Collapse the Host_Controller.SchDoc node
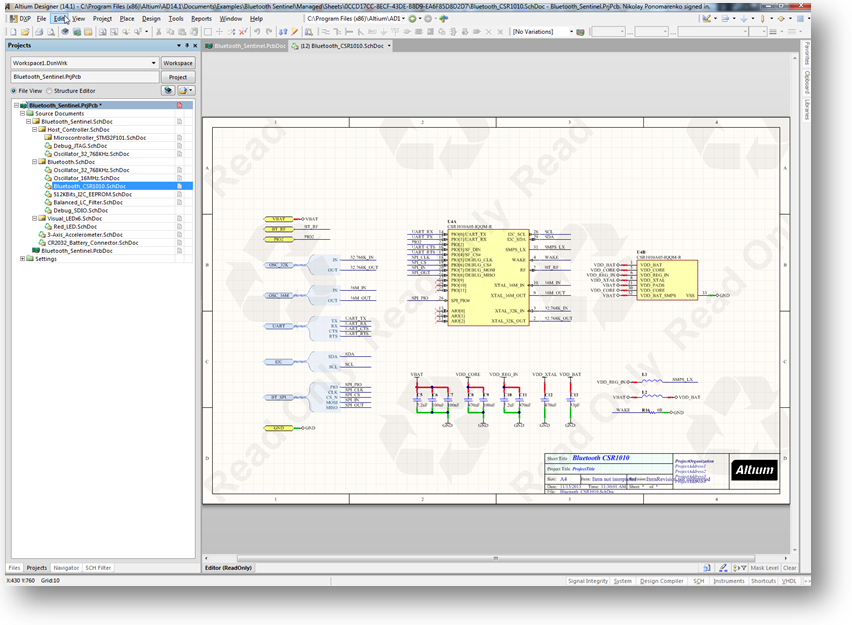 (34, 130)
